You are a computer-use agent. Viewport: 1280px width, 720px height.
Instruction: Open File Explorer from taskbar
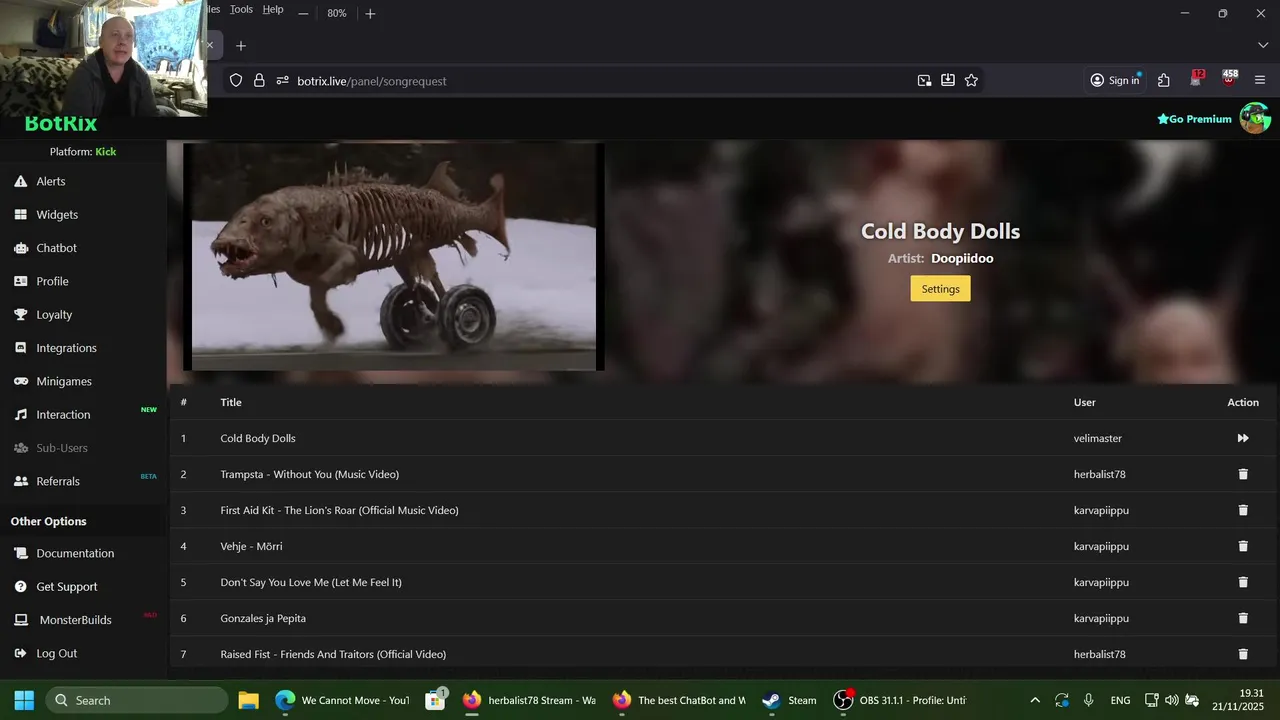click(x=249, y=700)
